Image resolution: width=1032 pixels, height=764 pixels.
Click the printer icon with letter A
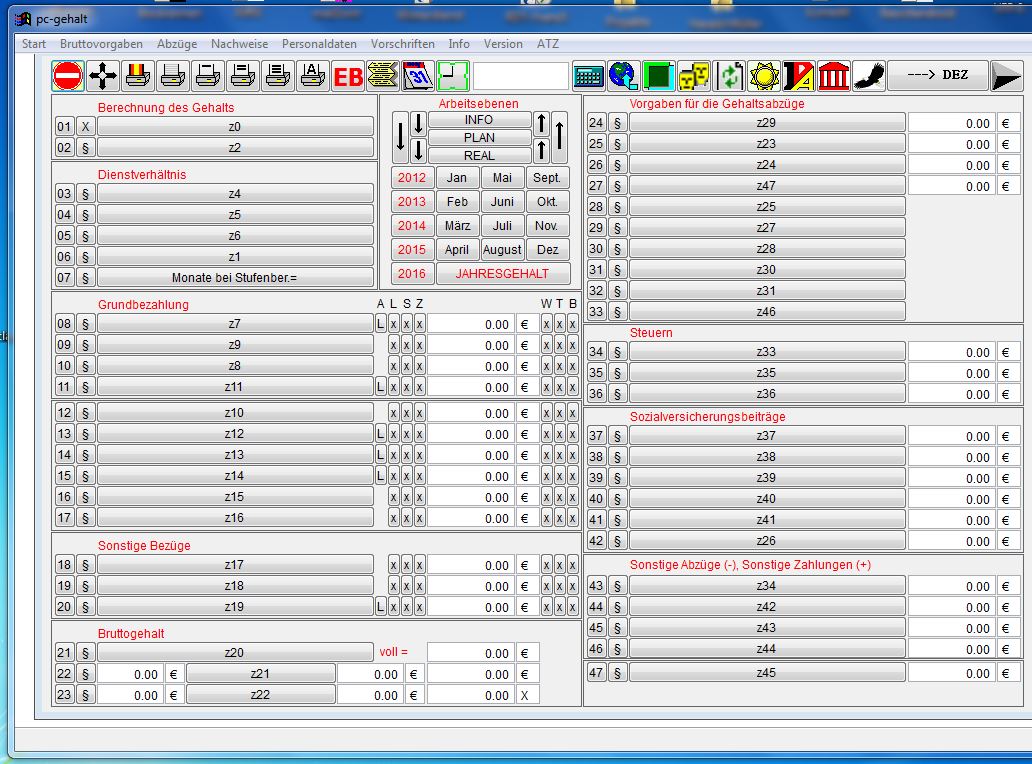313,76
